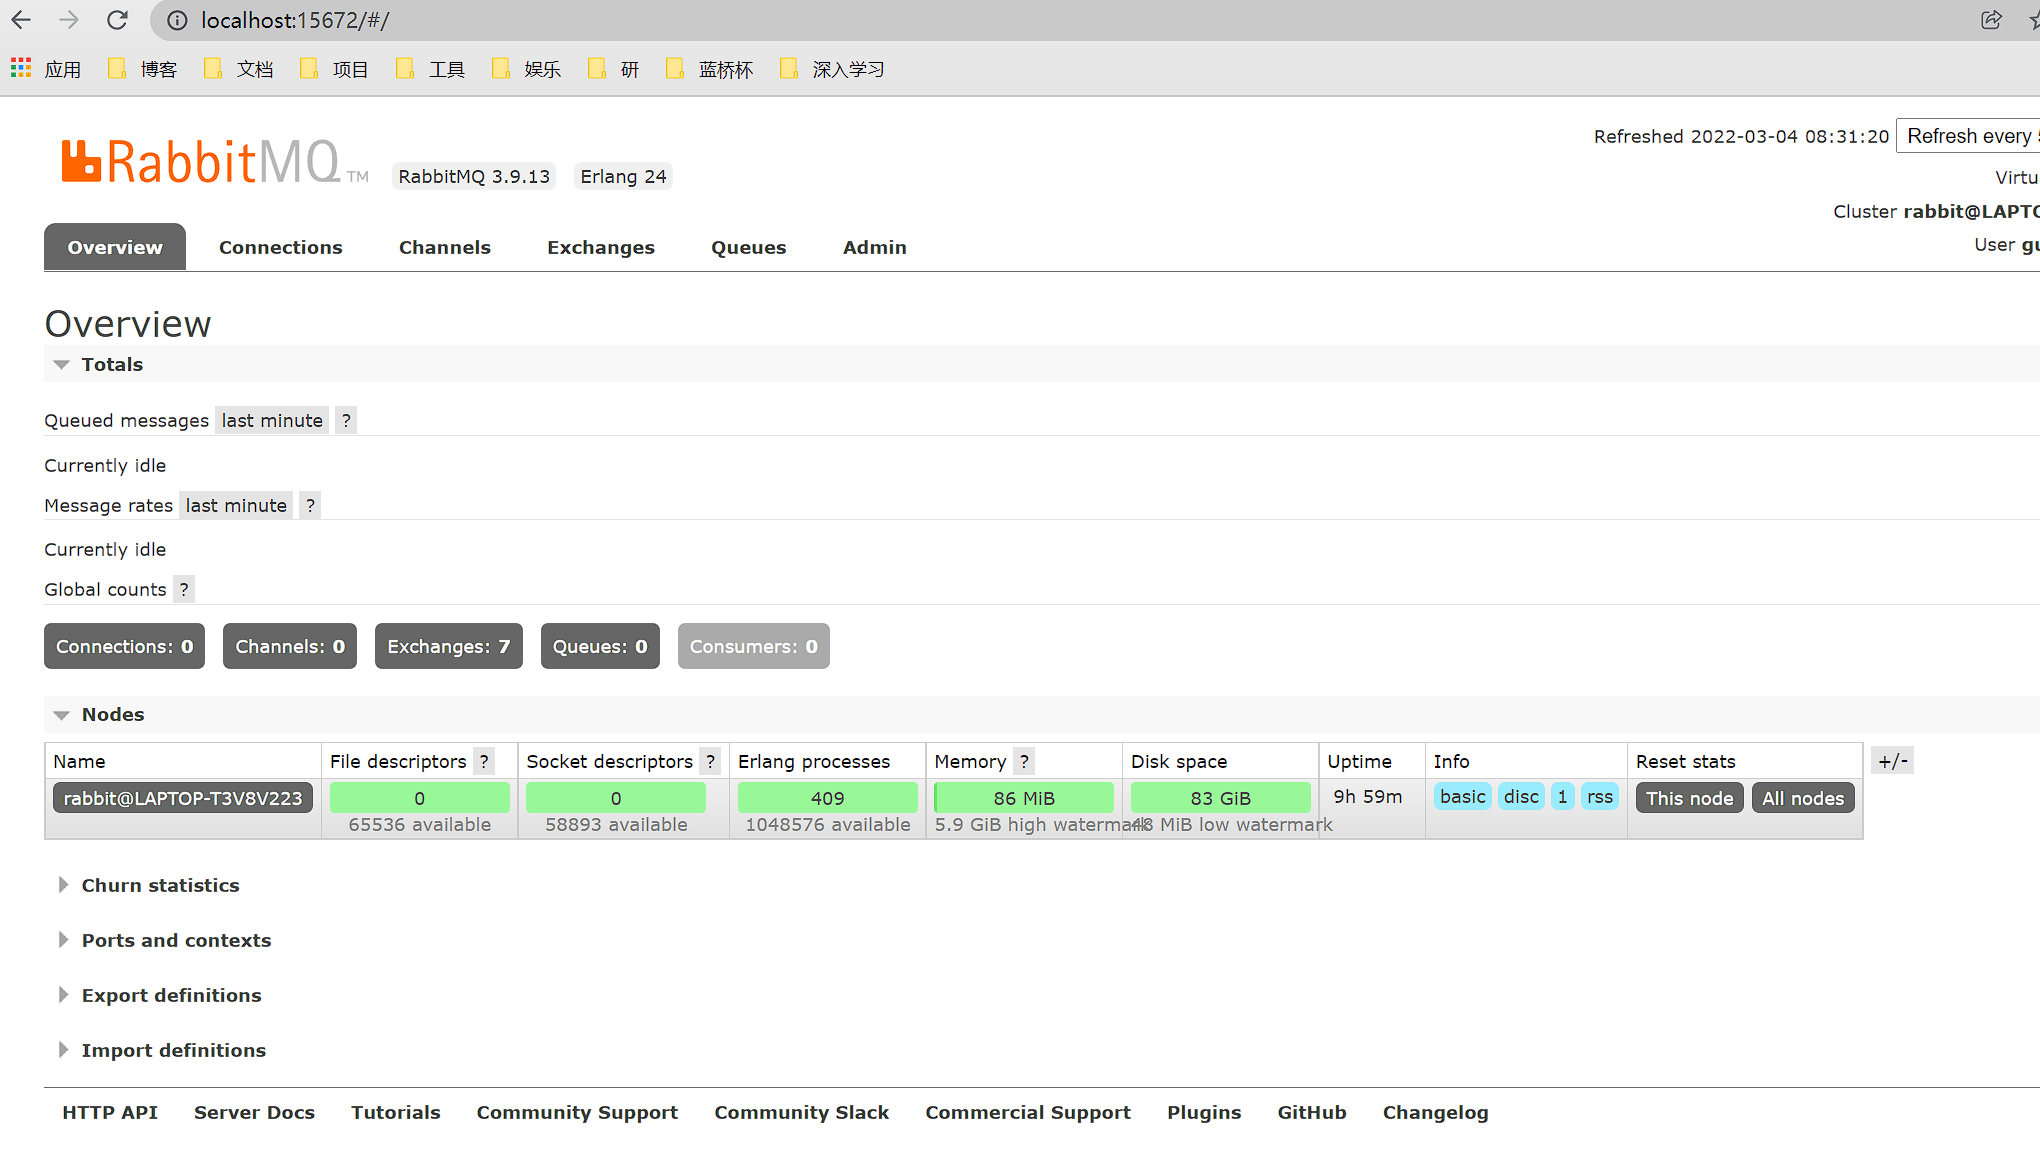Click help icon for File descriptors column
This screenshot has height=1156, width=2040.
click(484, 761)
